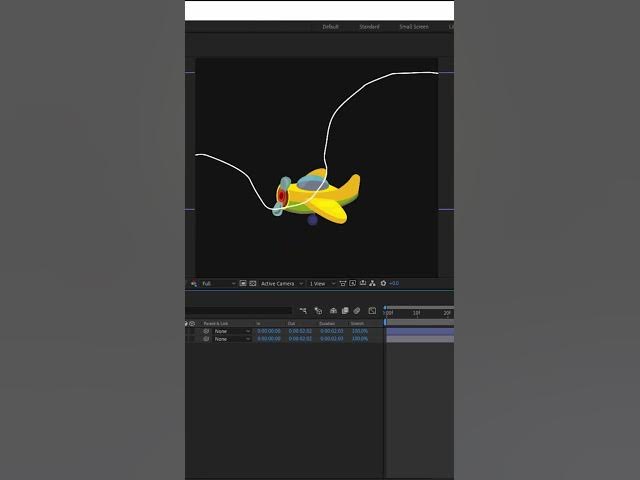Select the yellow airplane in the viewer
This screenshot has height=480, width=640.
point(317,196)
